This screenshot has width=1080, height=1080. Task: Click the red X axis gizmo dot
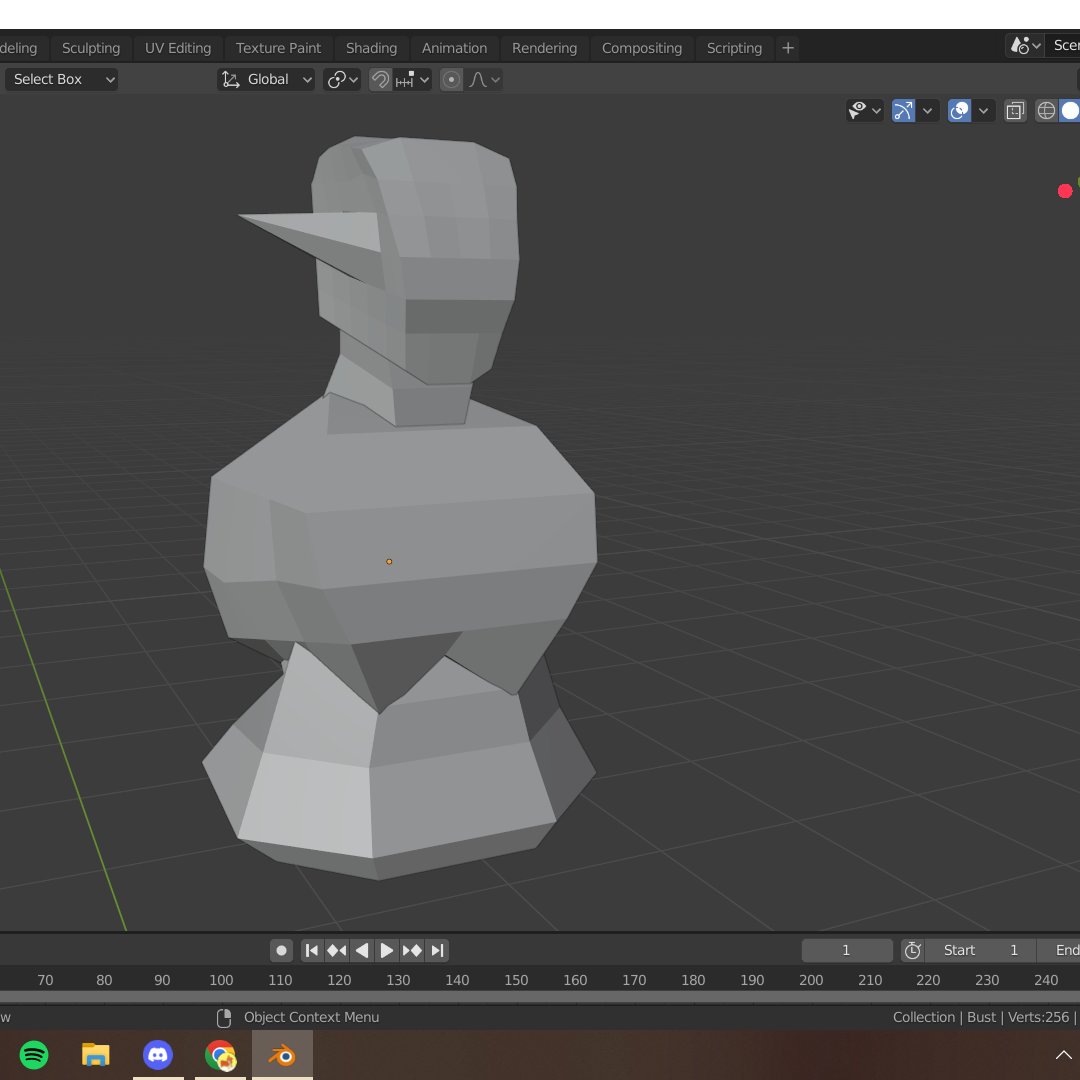coord(1065,191)
